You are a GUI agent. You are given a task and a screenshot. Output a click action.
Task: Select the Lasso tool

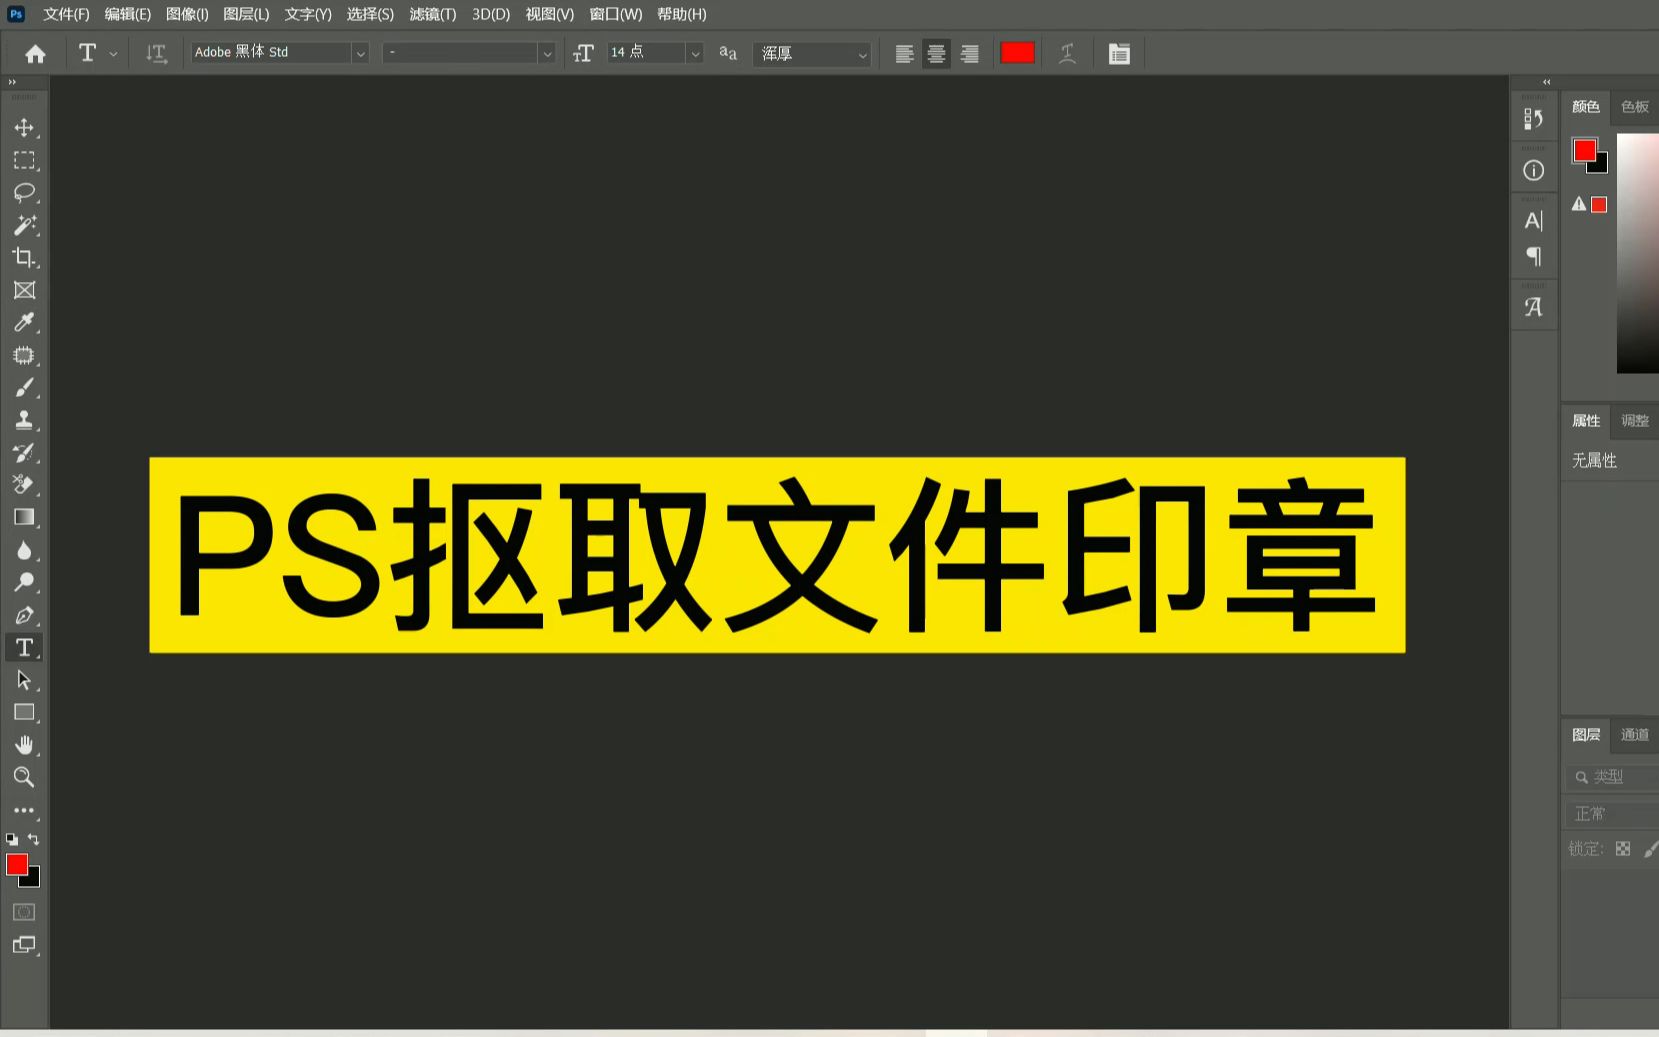pyautogui.click(x=24, y=192)
